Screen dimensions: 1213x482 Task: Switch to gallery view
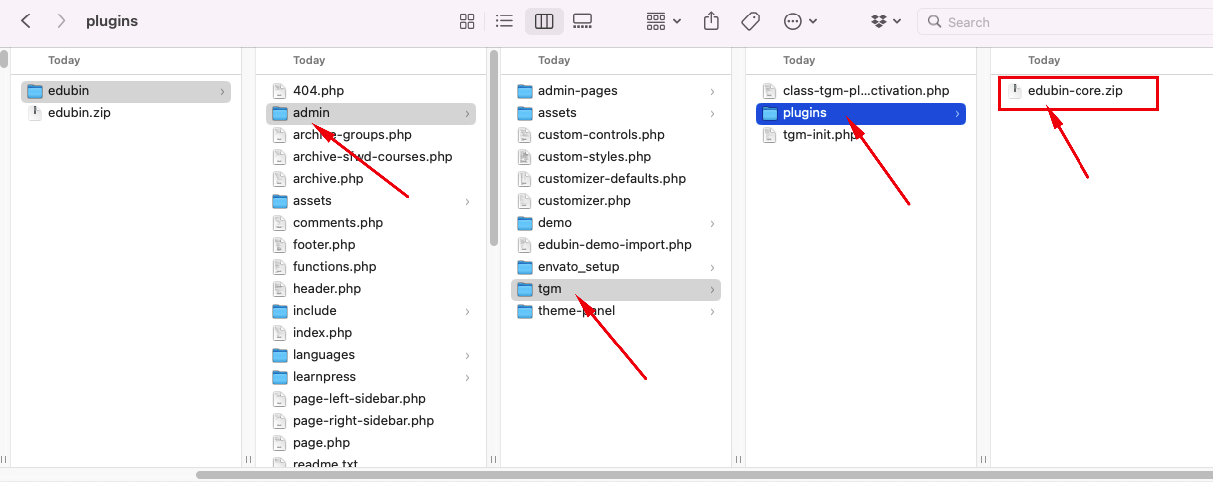(x=583, y=21)
